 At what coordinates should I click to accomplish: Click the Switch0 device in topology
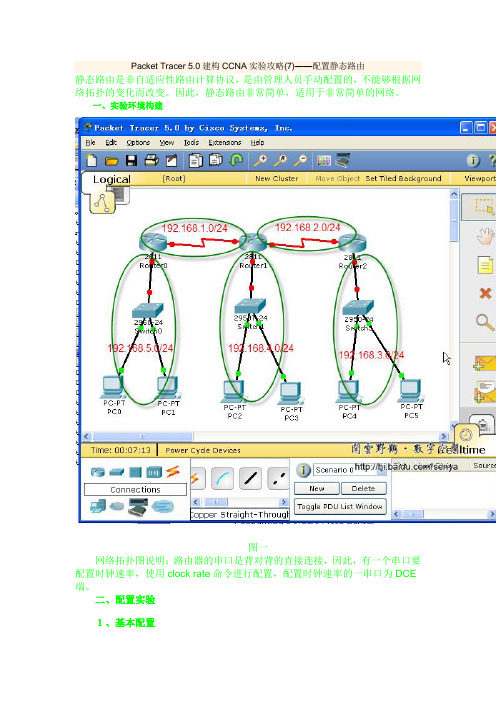[x=148, y=311]
